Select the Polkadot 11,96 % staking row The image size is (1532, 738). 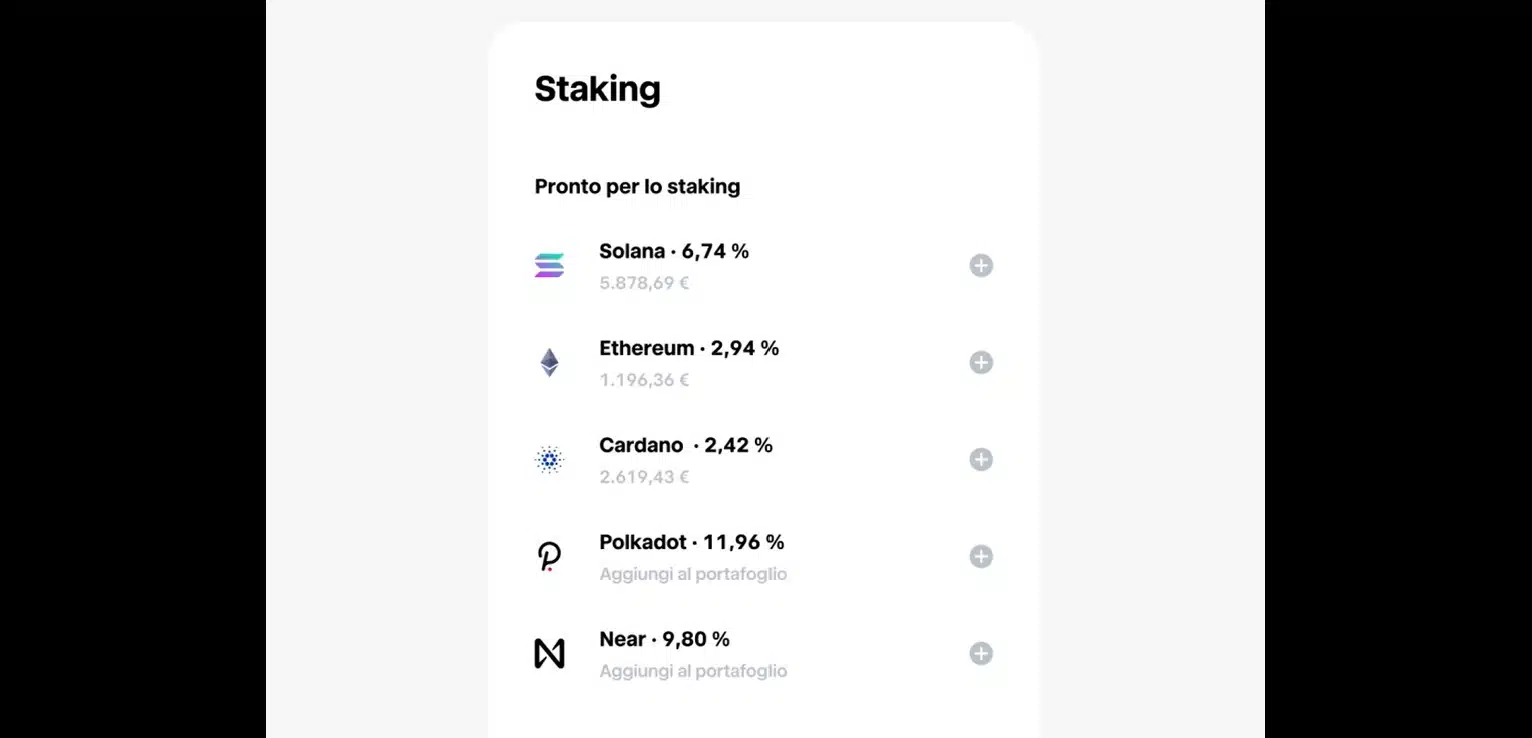click(x=691, y=542)
